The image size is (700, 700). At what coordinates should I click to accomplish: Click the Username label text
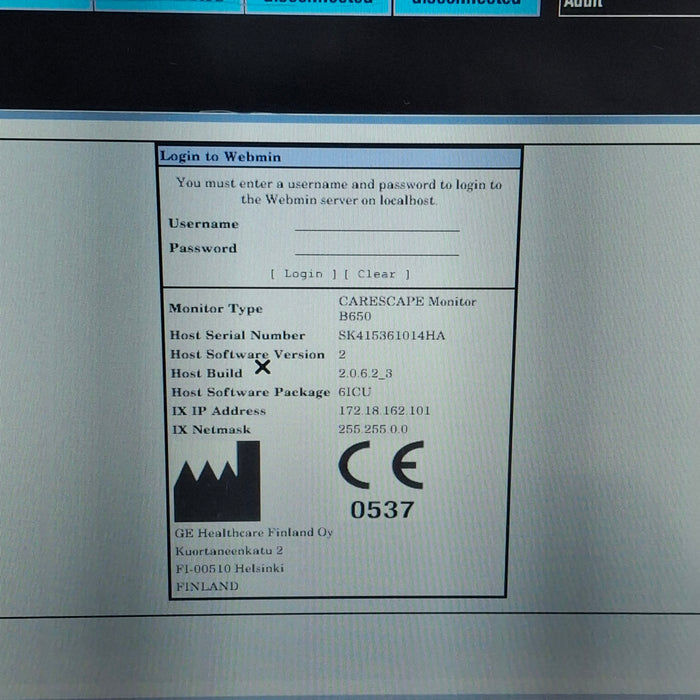coord(203,224)
